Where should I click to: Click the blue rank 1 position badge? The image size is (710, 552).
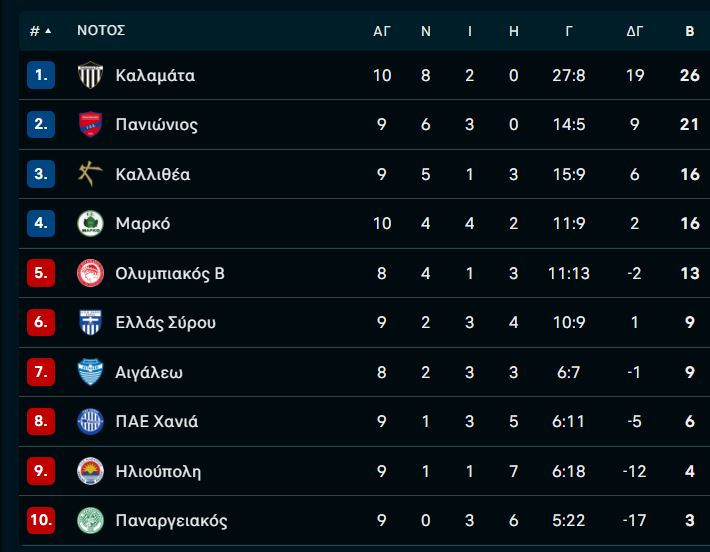[x=41, y=75]
